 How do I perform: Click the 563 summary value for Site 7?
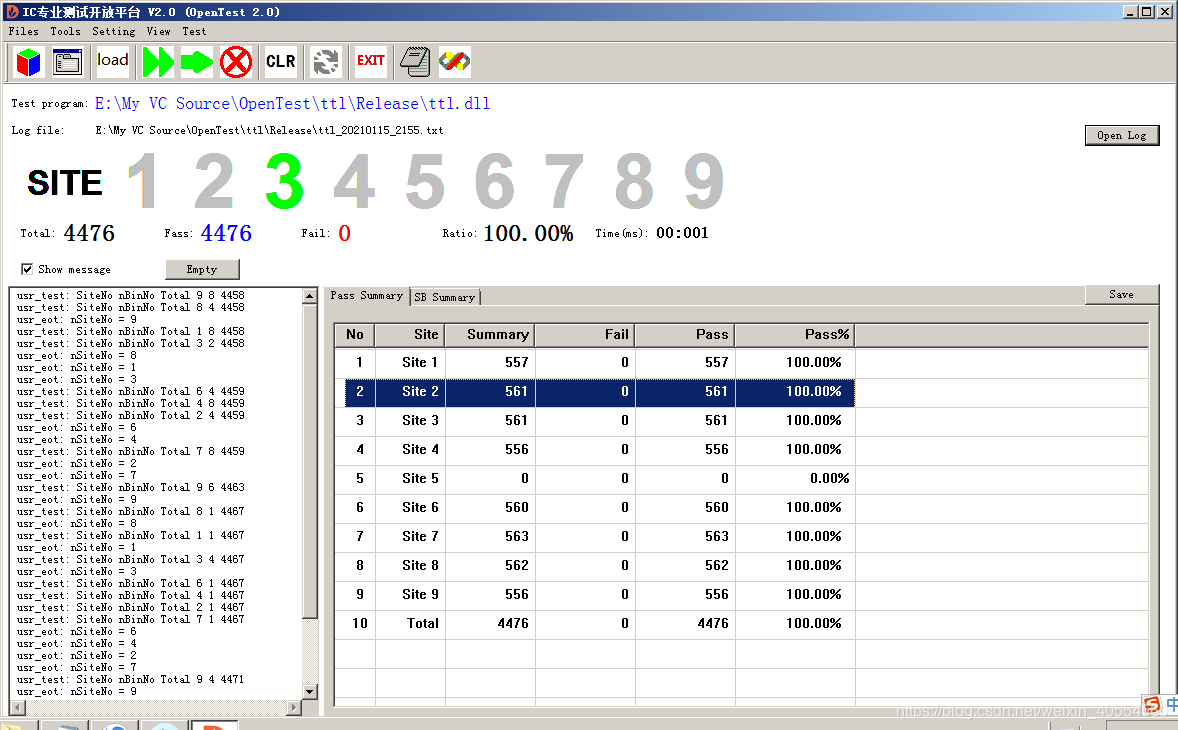click(x=517, y=537)
